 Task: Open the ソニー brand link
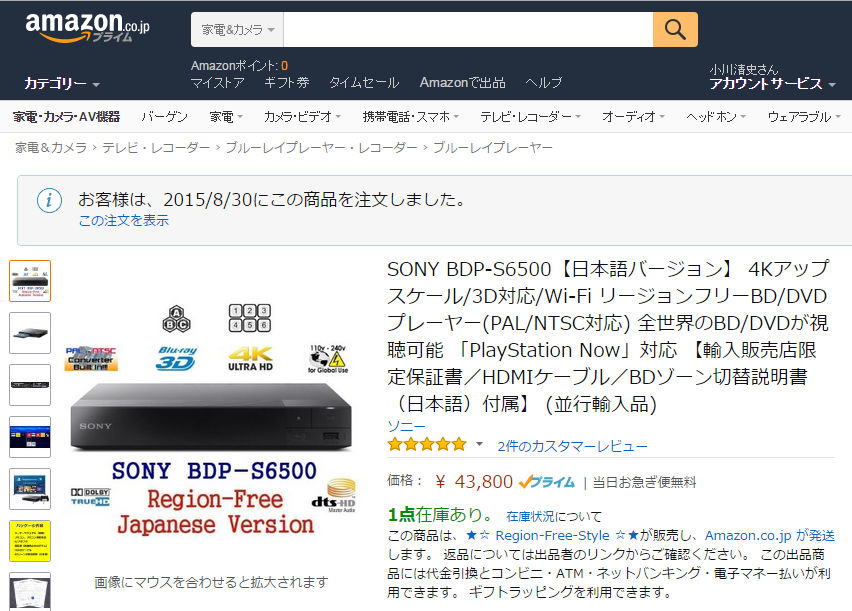406,426
